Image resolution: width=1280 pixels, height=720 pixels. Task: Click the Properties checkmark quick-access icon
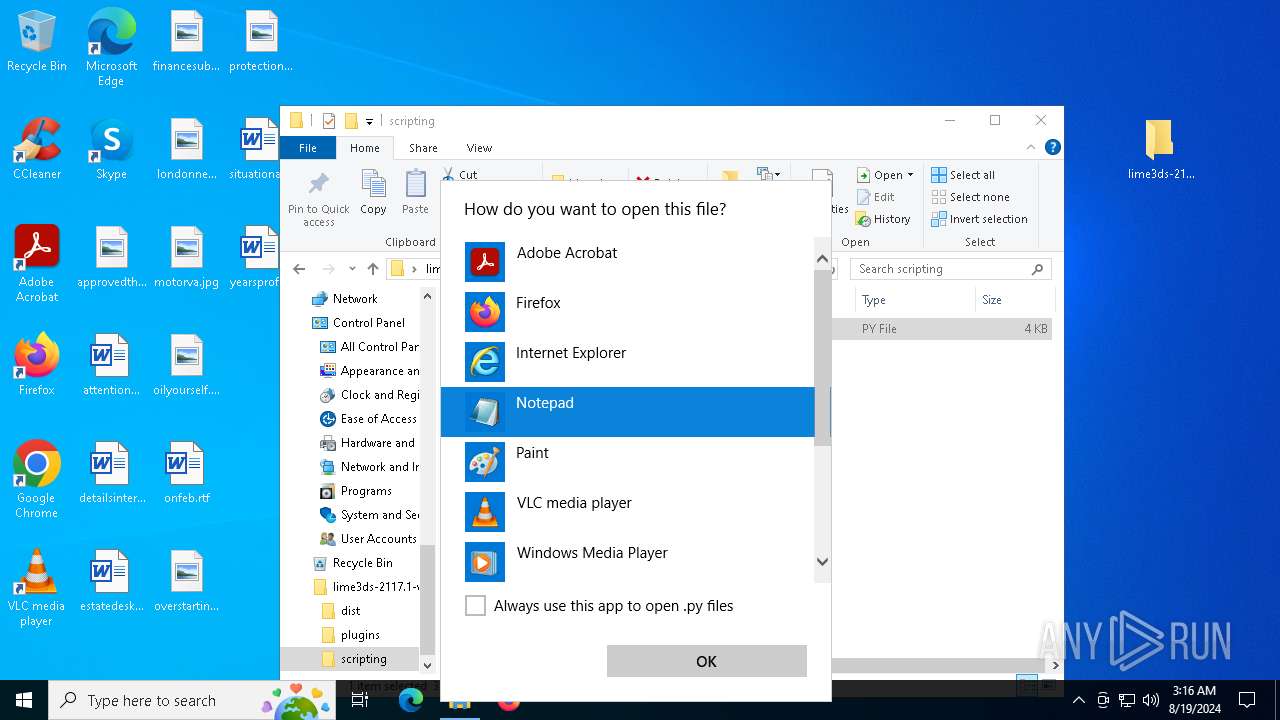click(x=328, y=121)
